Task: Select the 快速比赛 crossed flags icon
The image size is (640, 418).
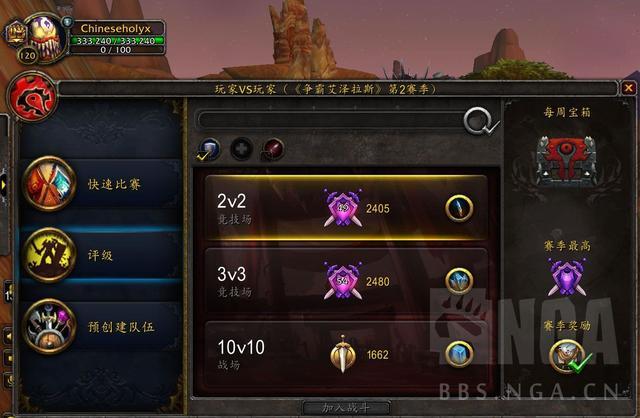Action: click(49, 184)
